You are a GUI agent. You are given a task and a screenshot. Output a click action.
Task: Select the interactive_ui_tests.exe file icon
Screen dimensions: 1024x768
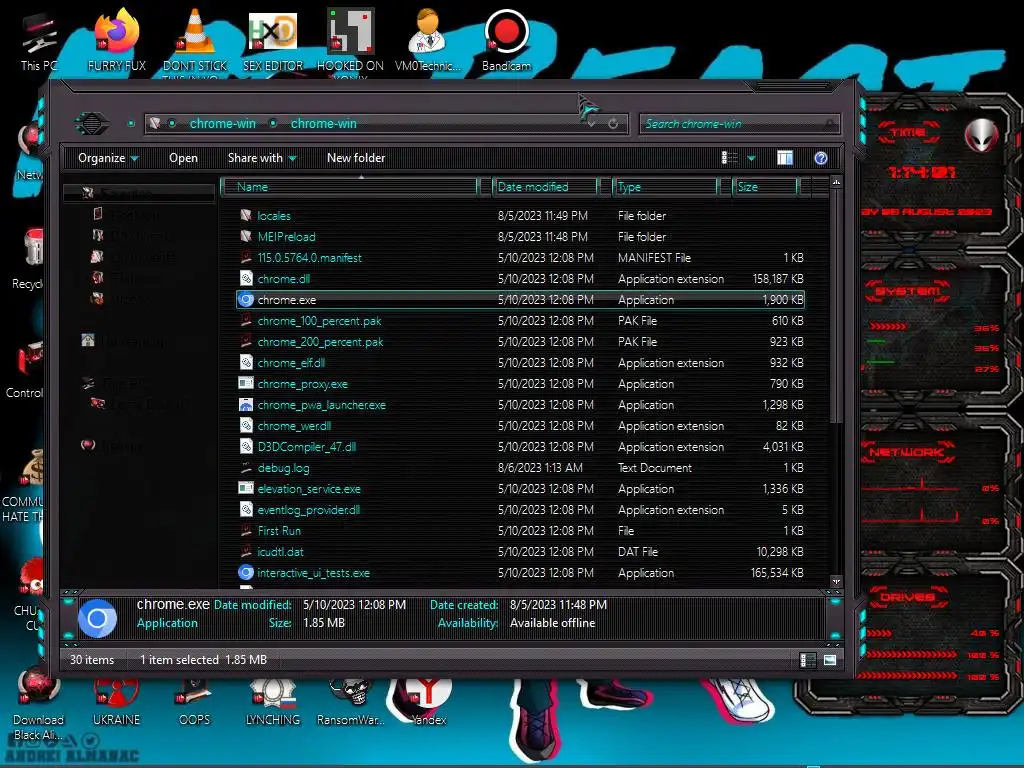click(246, 573)
